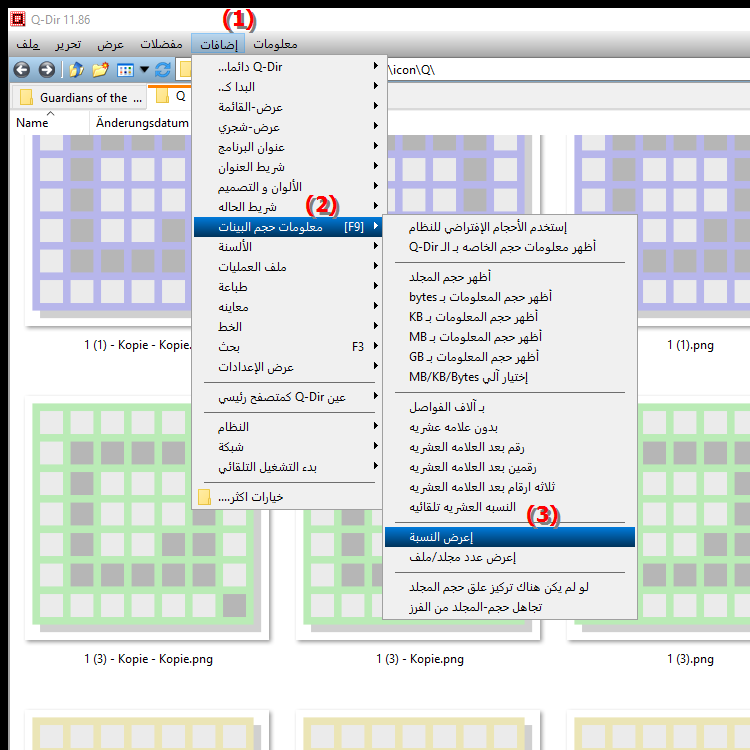This screenshot has width=750, height=750.
Task: Open the view mode dropdown arrow
Action: click(x=144, y=70)
